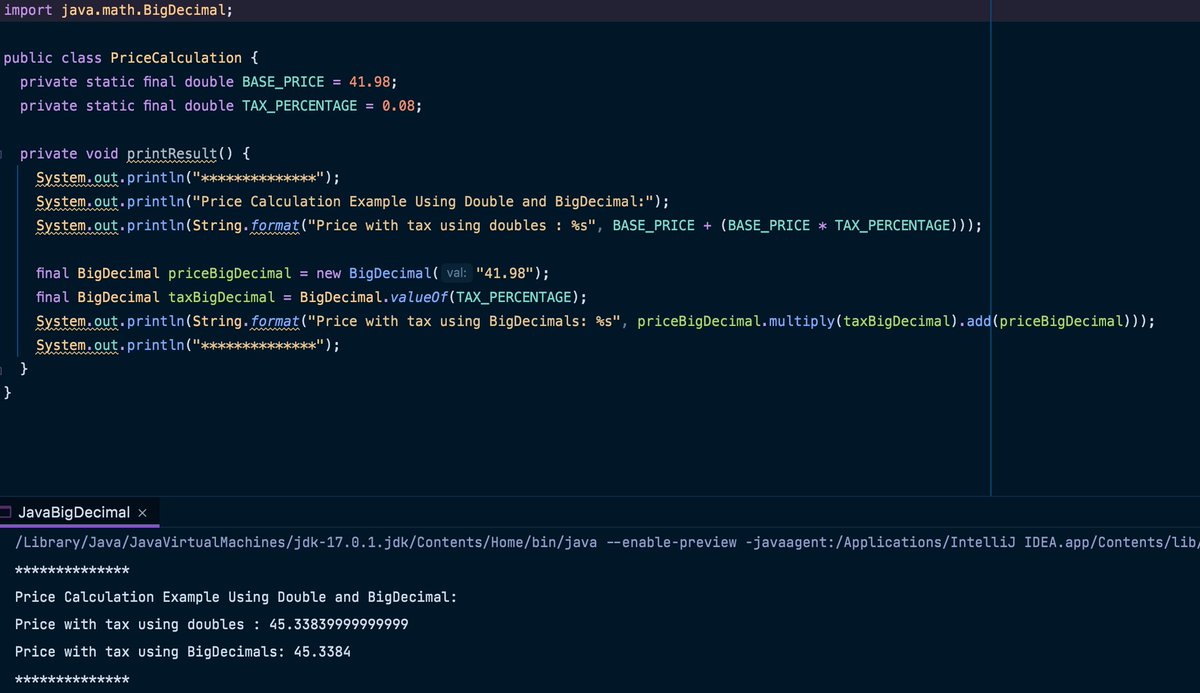Screen dimensions: 1200x693
Task: Click console output 45.3384
Action: click(322, 652)
